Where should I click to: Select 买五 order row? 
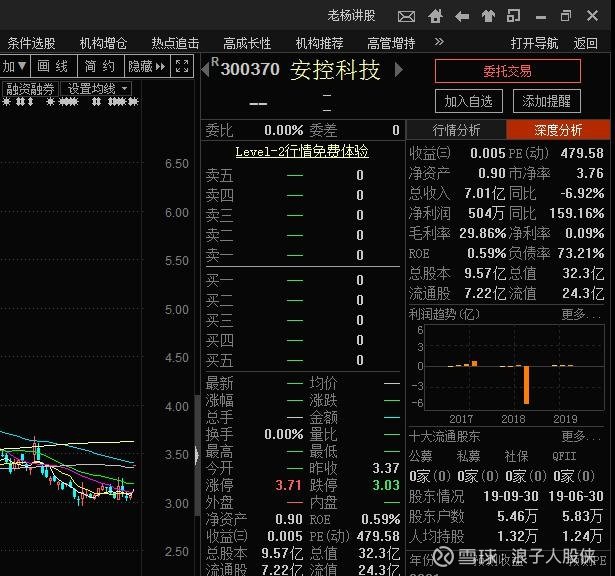pos(302,360)
